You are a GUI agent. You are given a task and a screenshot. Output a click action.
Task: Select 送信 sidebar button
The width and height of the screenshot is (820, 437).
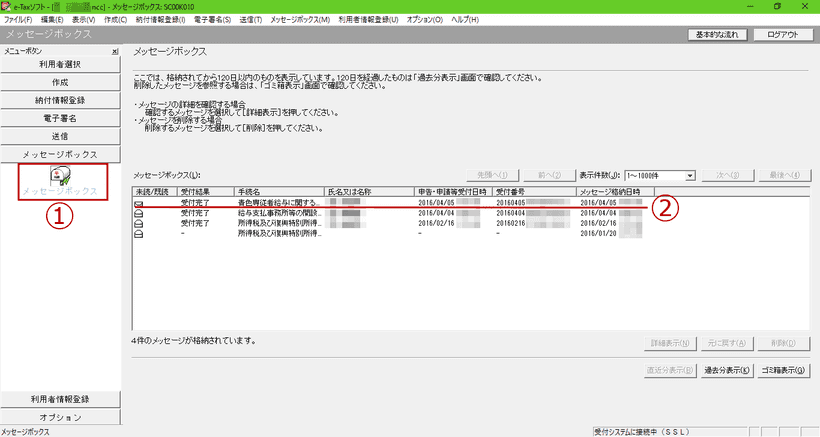(x=60, y=136)
